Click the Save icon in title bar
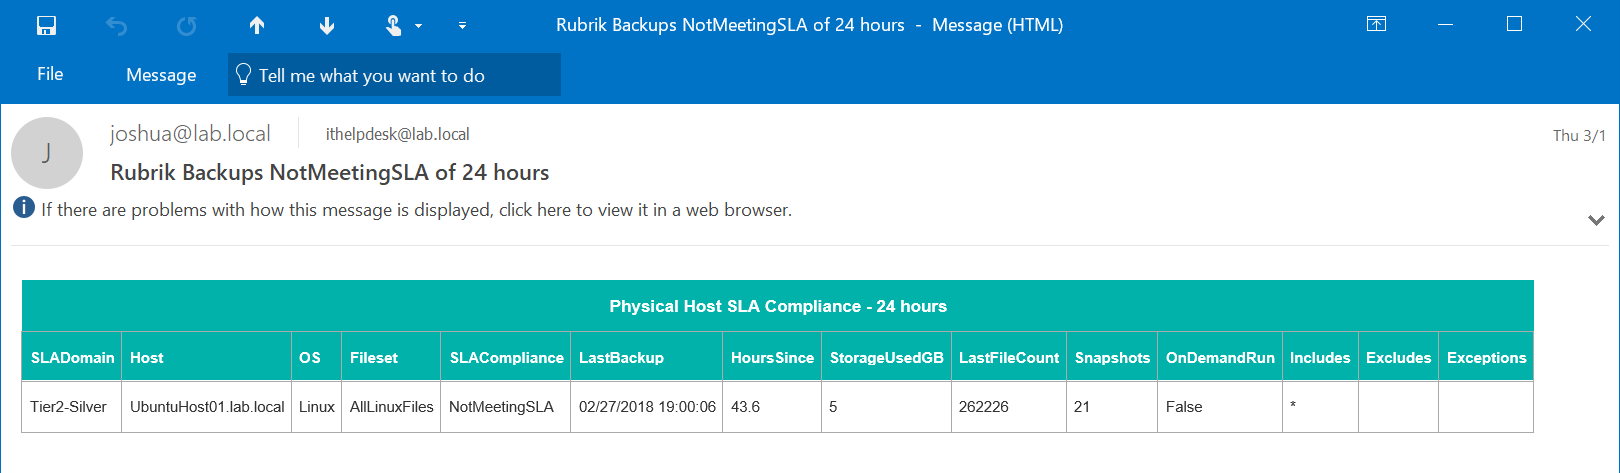This screenshot has height=473, width=1620. [x=46, y=25]
